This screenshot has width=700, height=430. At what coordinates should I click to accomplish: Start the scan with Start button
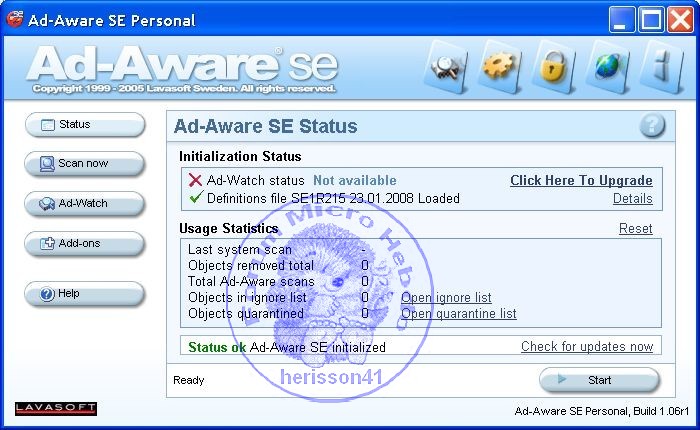599,380
